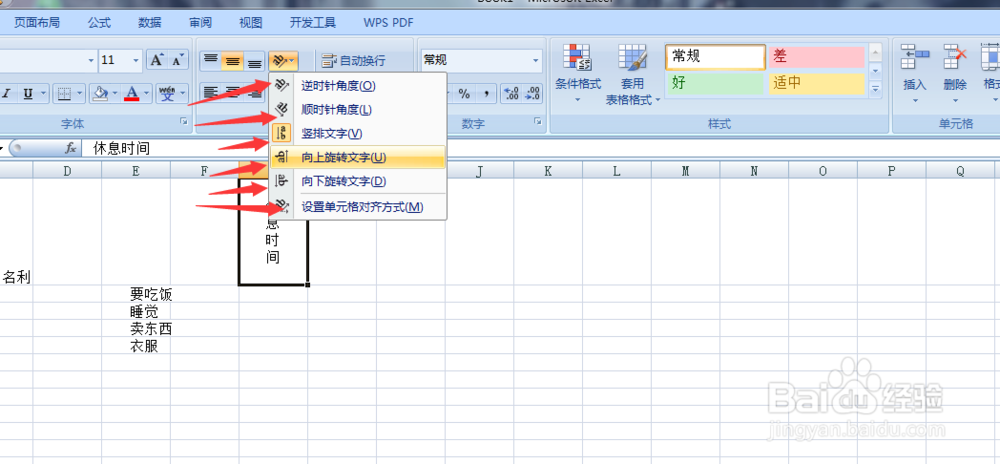The height and width of the screenshot is (464, 1000).
Task: Toggle bottom align
Action: click(254, 61)
